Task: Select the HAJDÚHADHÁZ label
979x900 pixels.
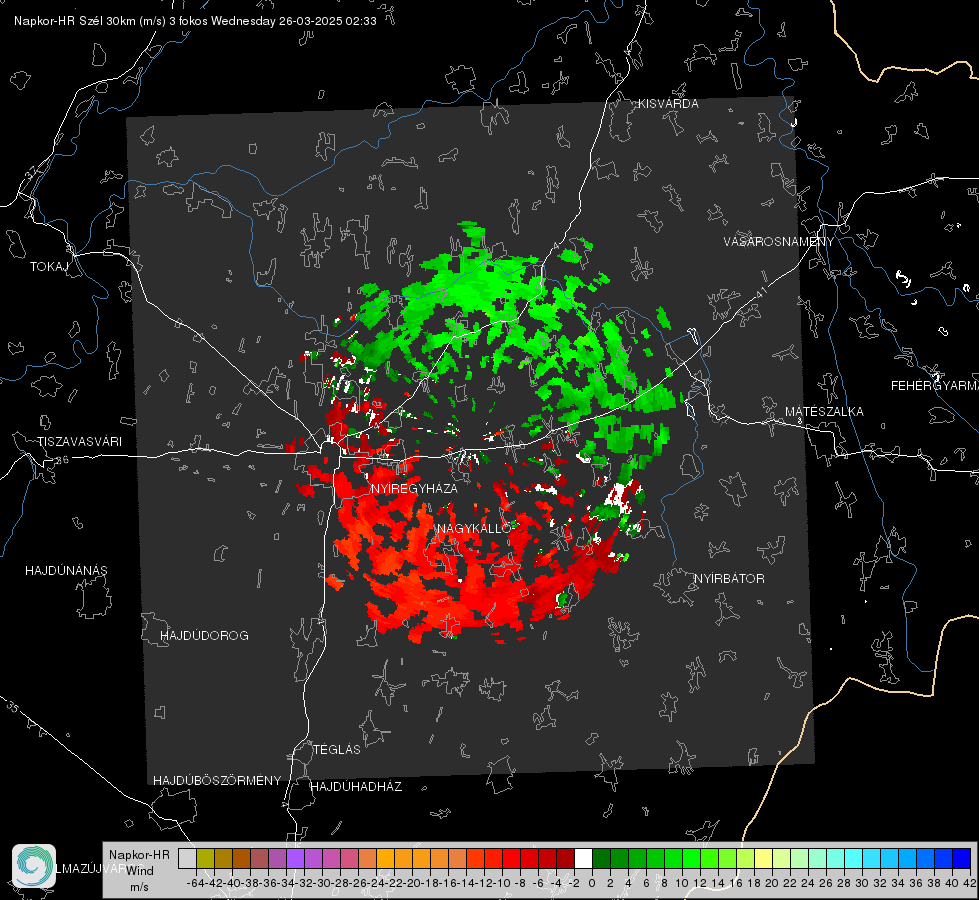Action: [x=356, y=786]
